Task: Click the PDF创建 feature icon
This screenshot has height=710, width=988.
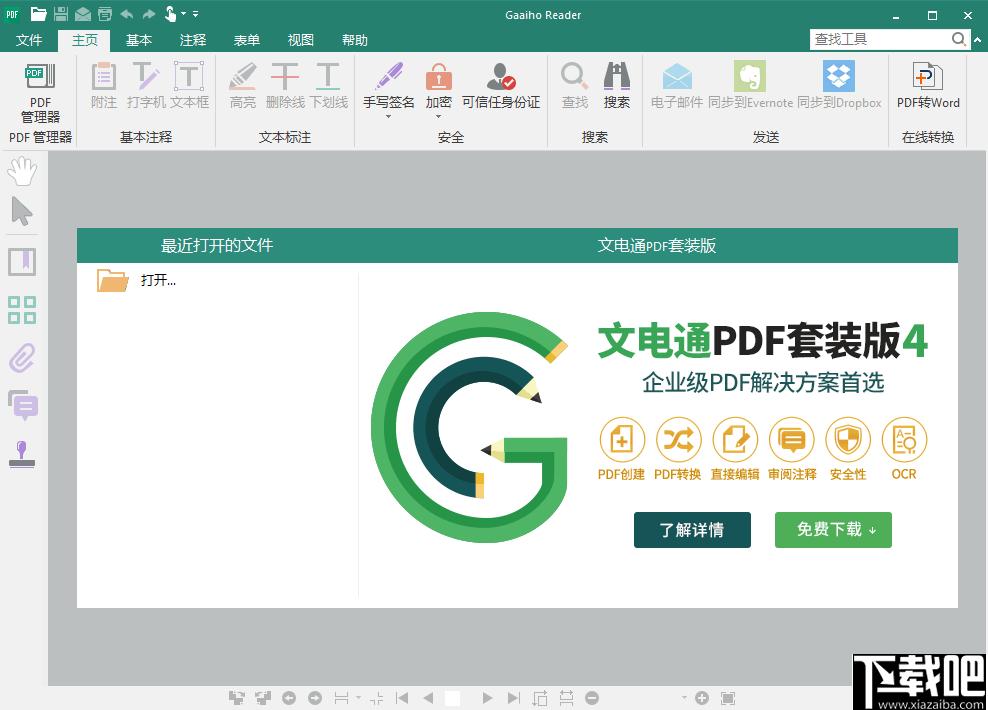Action: (621, 440)
